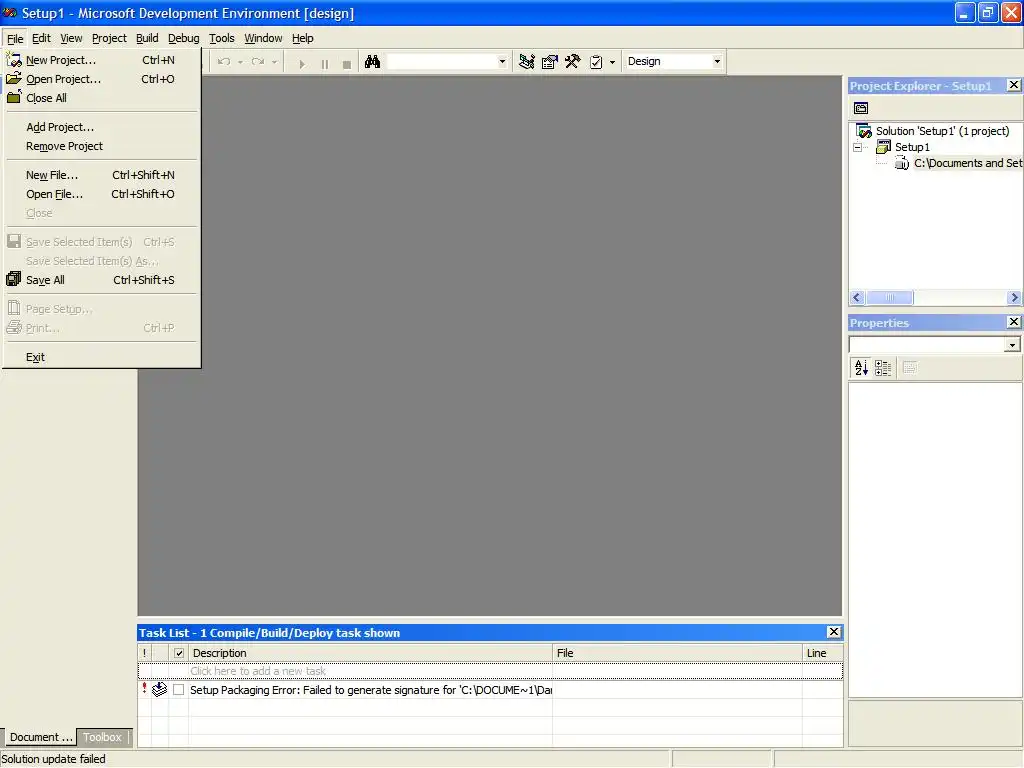This screenshot has height=768, width=1024.
Task: Click the grayed Undo arrow icon
Action: (224, 61)
